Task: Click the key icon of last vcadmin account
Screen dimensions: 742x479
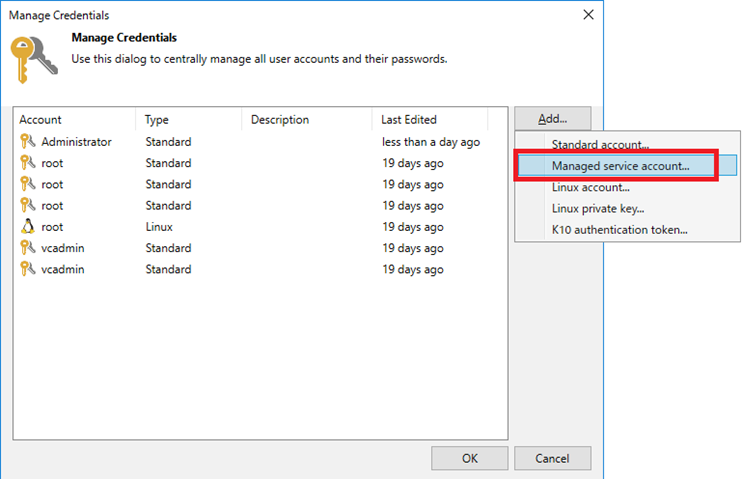Action: click(27, 269)
